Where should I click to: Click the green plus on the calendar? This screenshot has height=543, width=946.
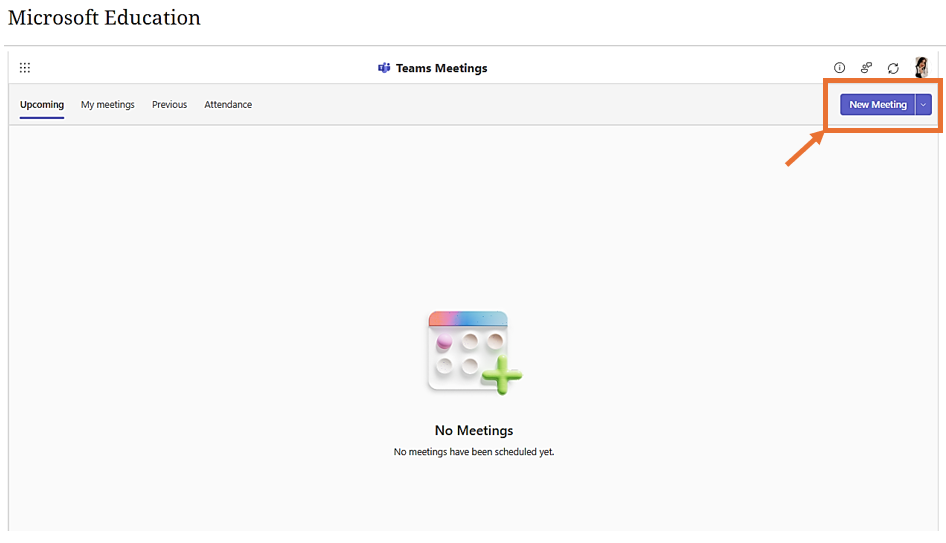point(502,375)
